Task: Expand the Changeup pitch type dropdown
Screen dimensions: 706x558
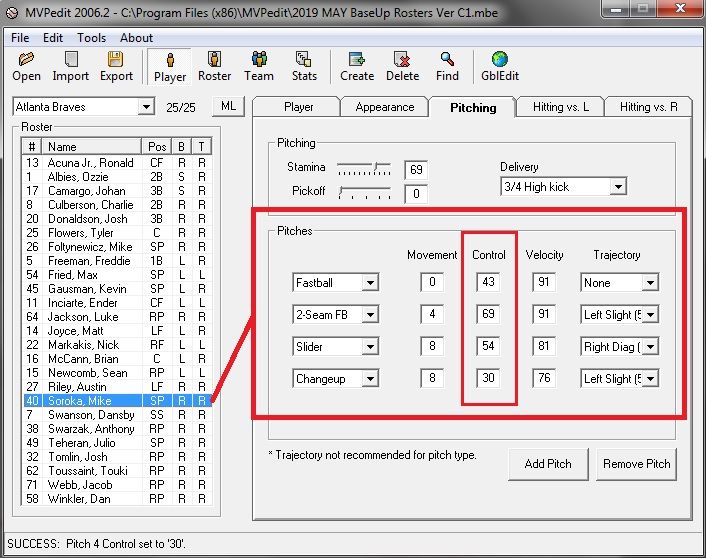Action: [x=370, y=379]
